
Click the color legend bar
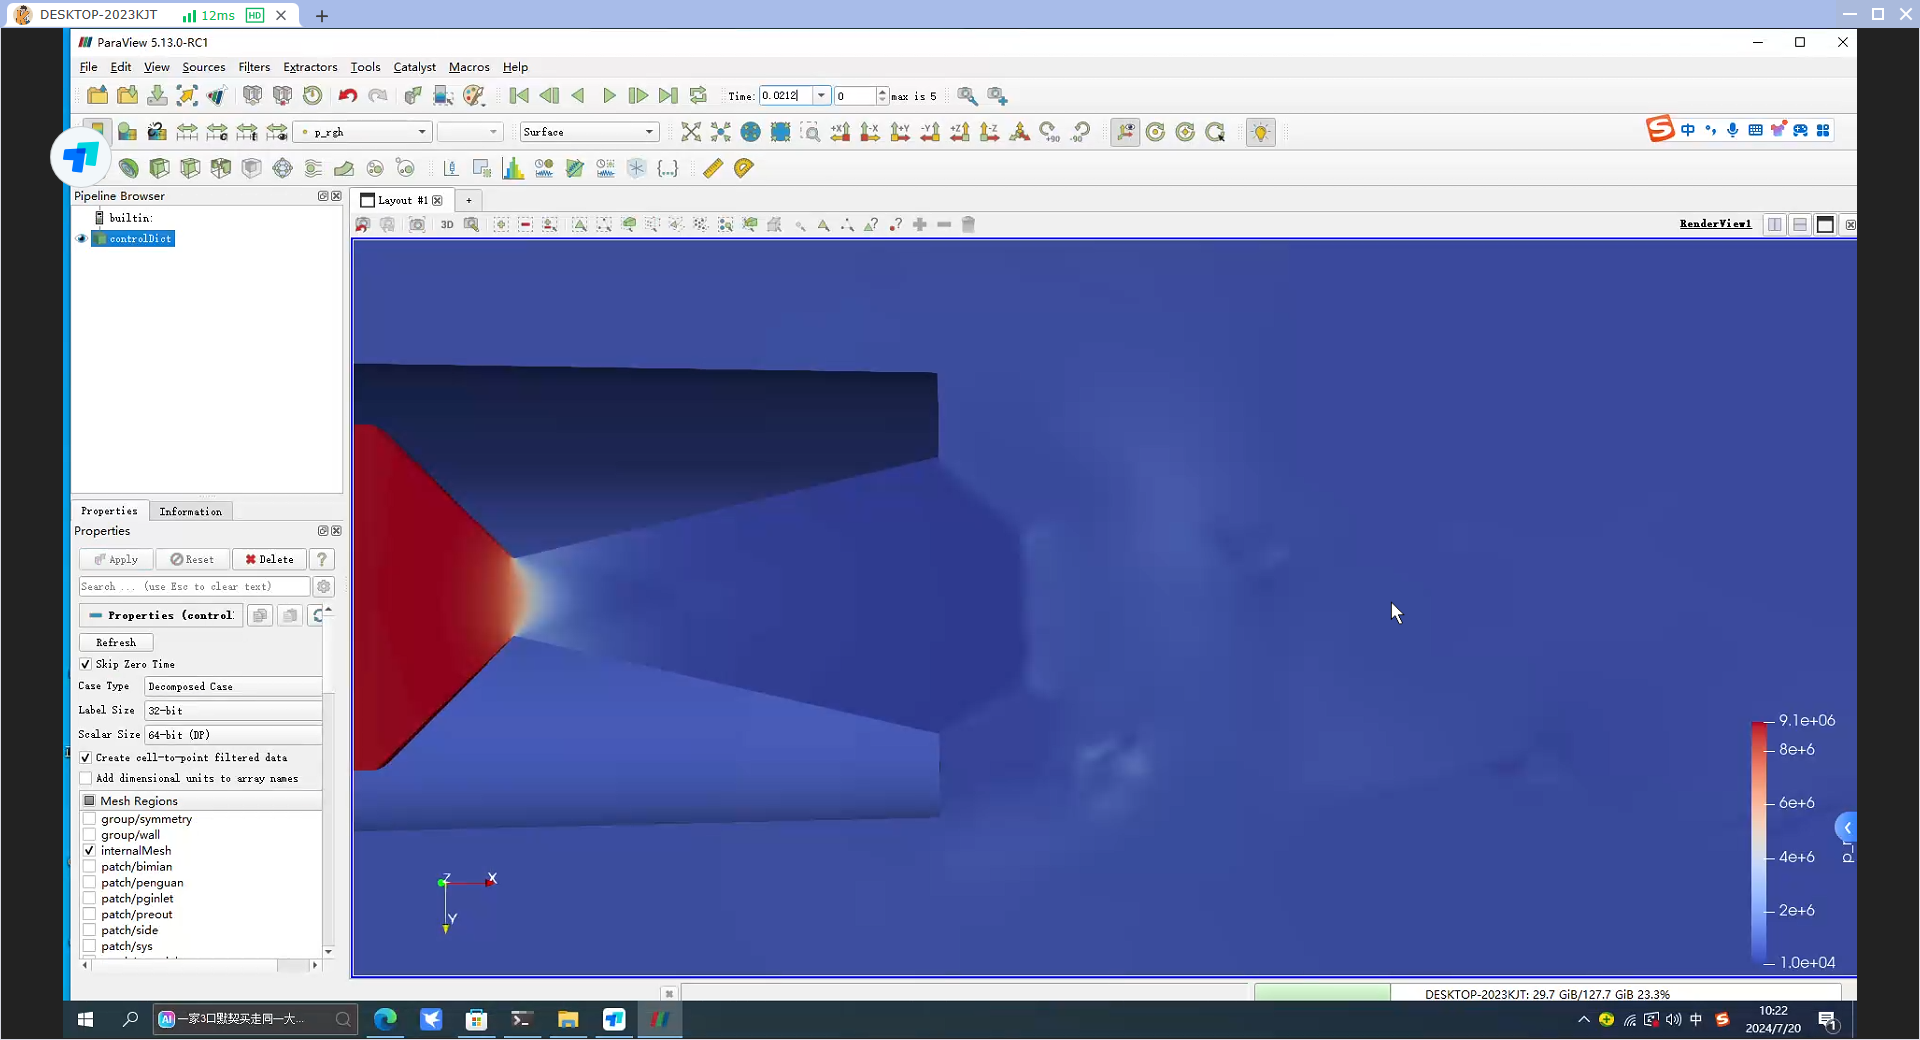coord(1758,842)
